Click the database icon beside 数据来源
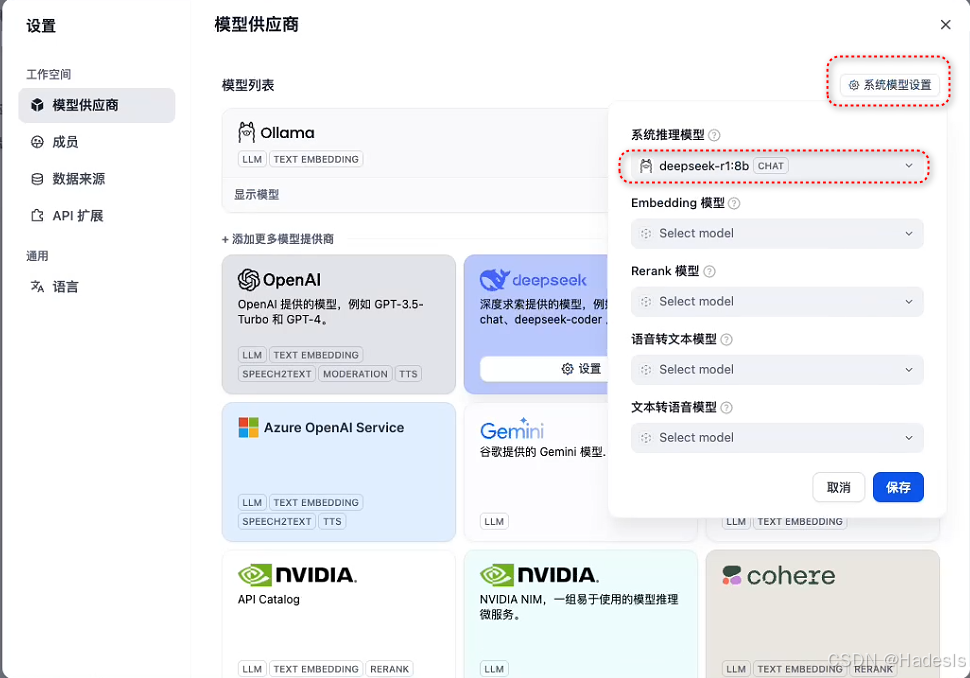Viewport: 970px width, 678px height. tap(37, 179)
